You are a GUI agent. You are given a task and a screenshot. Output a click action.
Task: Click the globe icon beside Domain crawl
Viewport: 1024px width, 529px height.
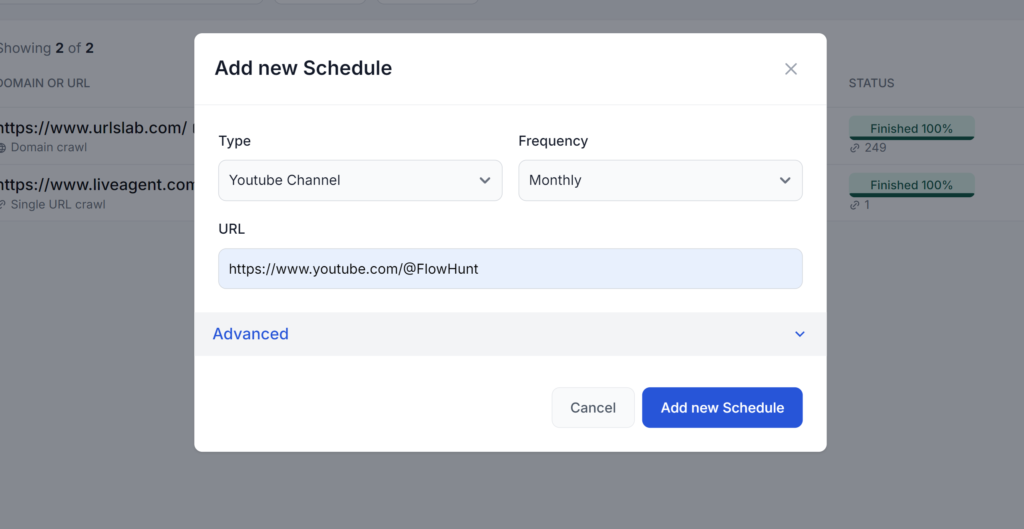pyautogui.click(x=3, y=148)
